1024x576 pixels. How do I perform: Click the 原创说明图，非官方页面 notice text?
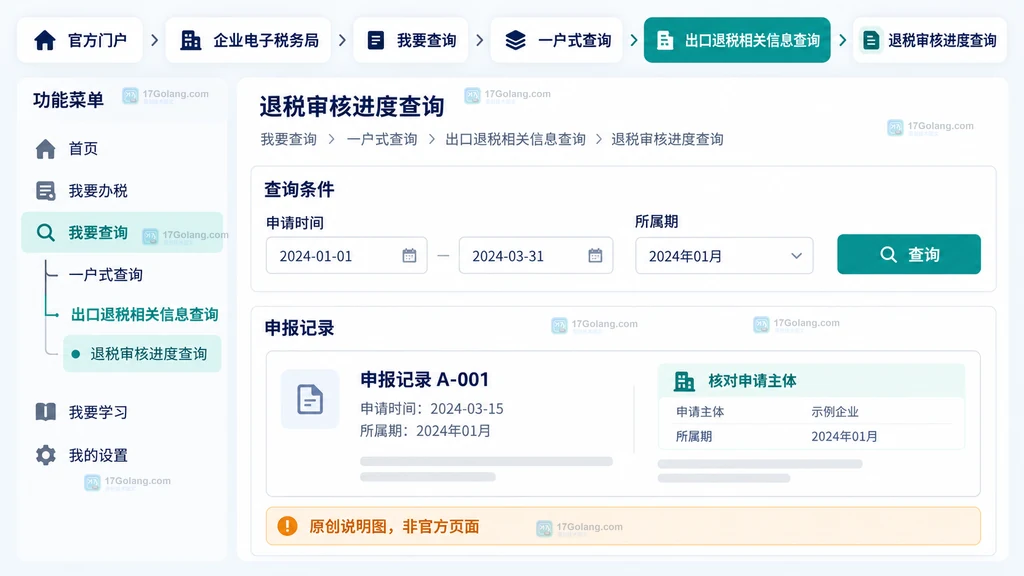pos(394,526)
